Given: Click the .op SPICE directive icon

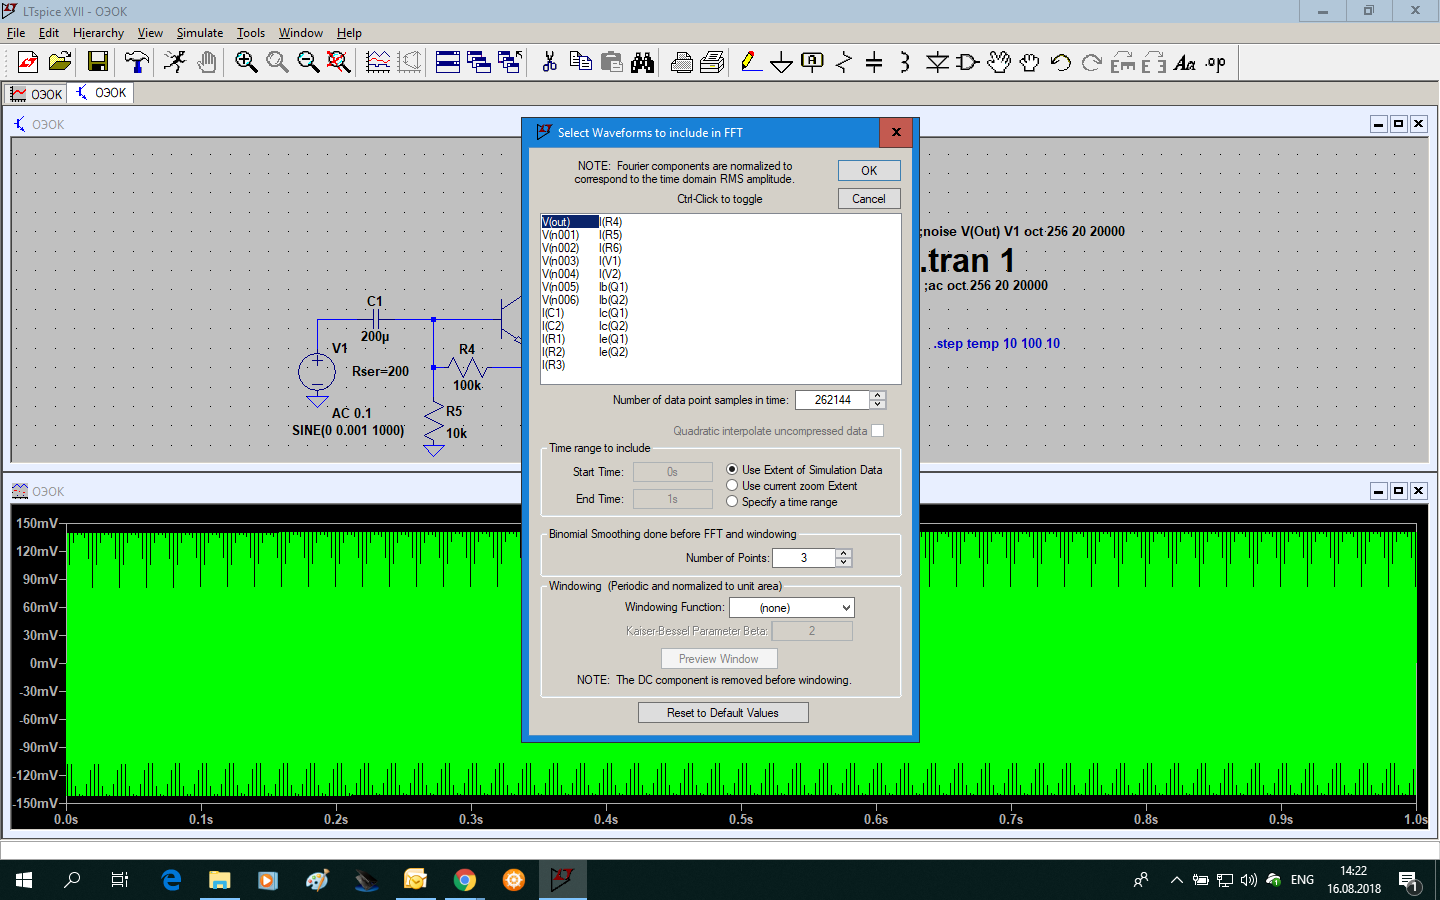Looking at the screenshot, I should tap(1216, 62).
